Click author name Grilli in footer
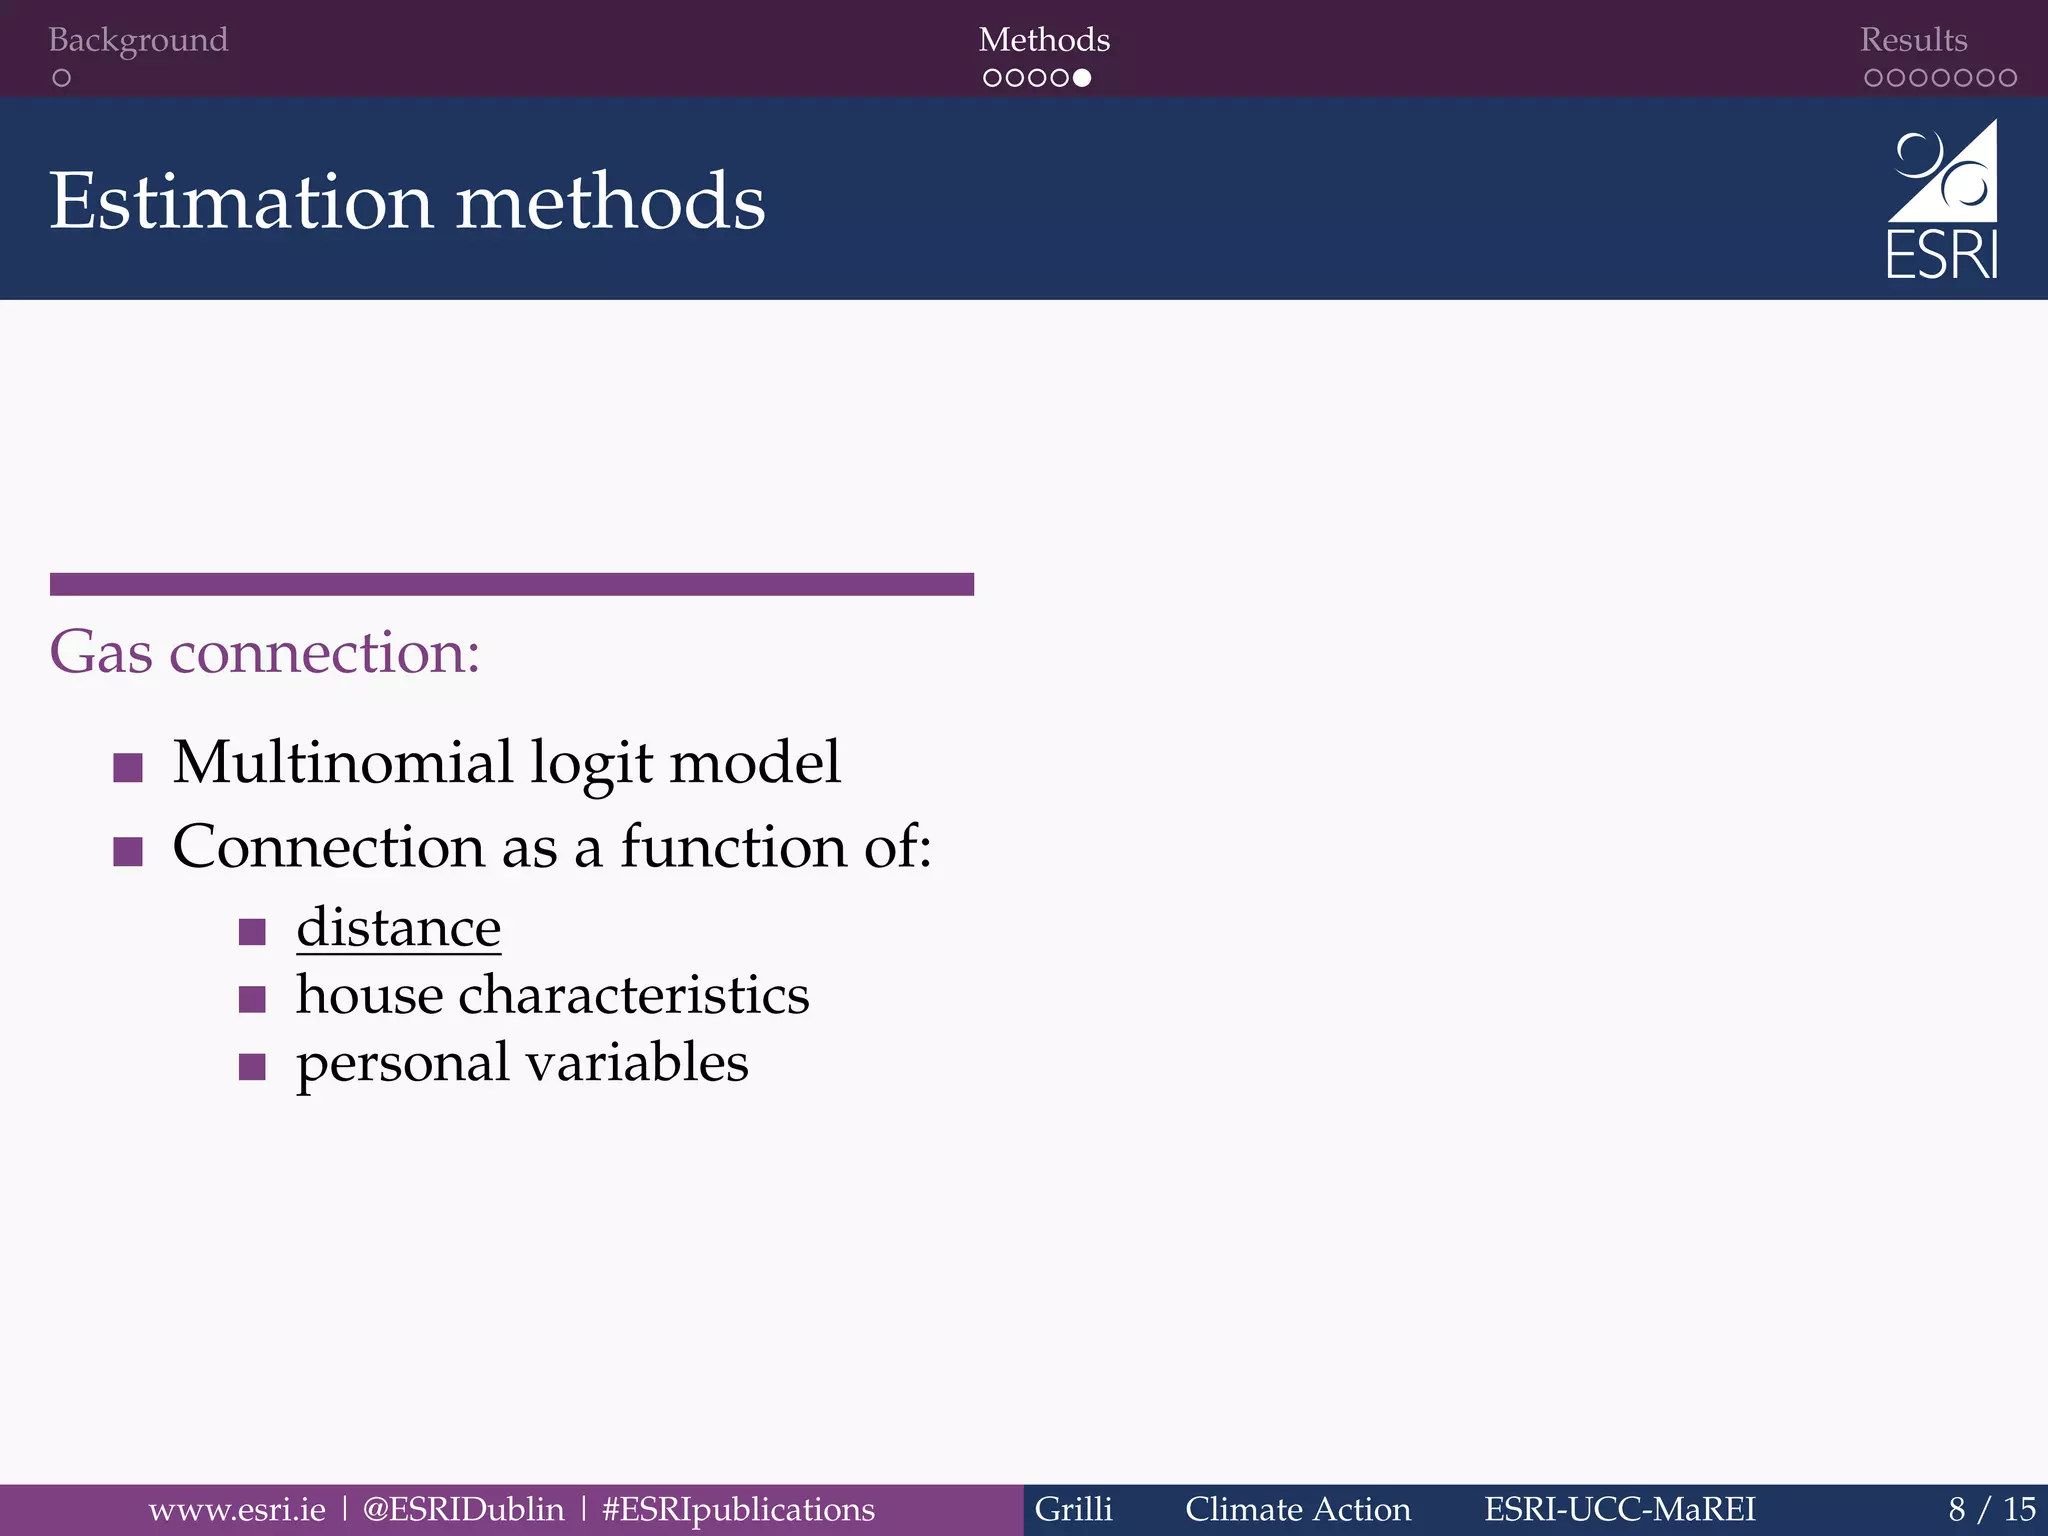This screenshot has height=1536, width=2048. (1073, 1509)
